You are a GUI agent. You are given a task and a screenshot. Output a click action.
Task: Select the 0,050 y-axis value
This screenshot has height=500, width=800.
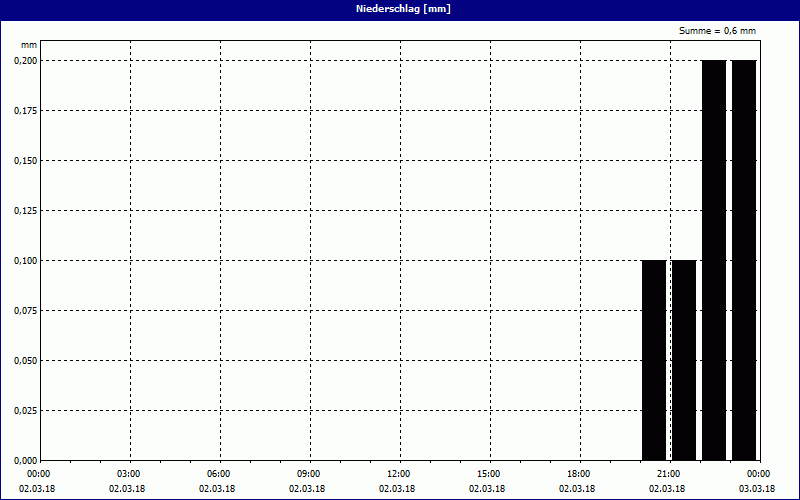pos(23,360)
